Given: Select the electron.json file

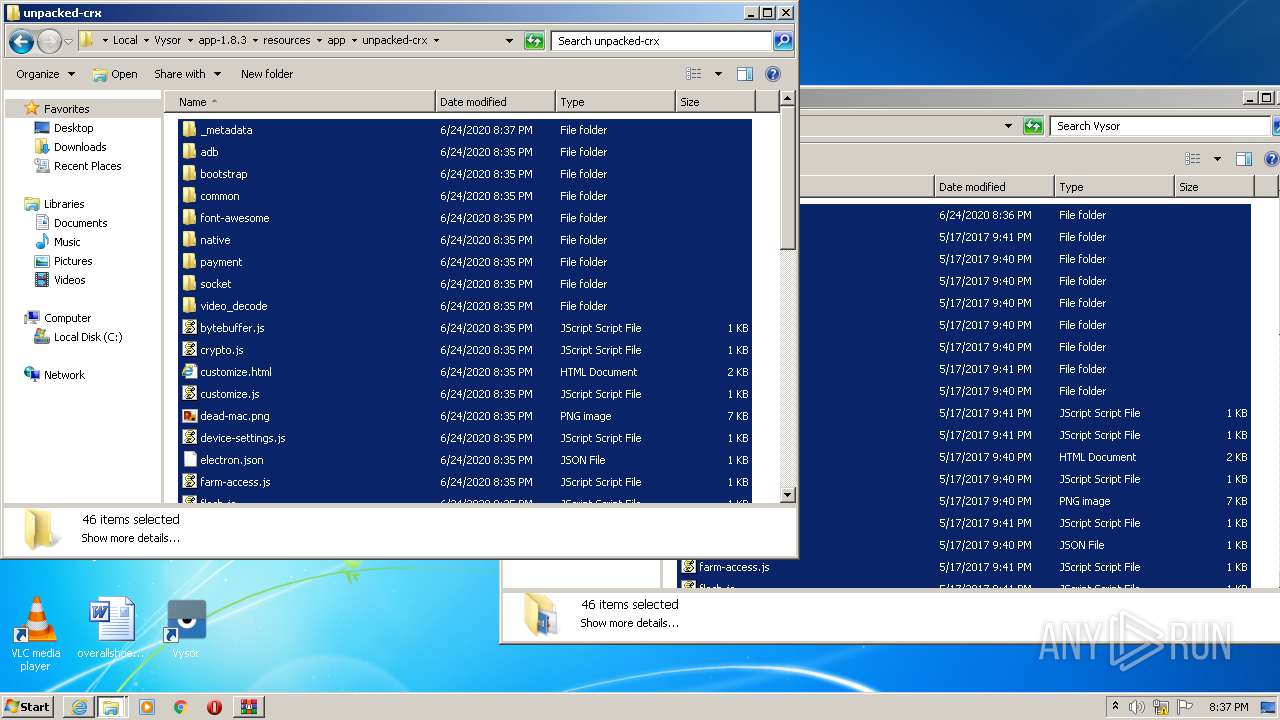Looking at the screenshot, I should [465, 460].
